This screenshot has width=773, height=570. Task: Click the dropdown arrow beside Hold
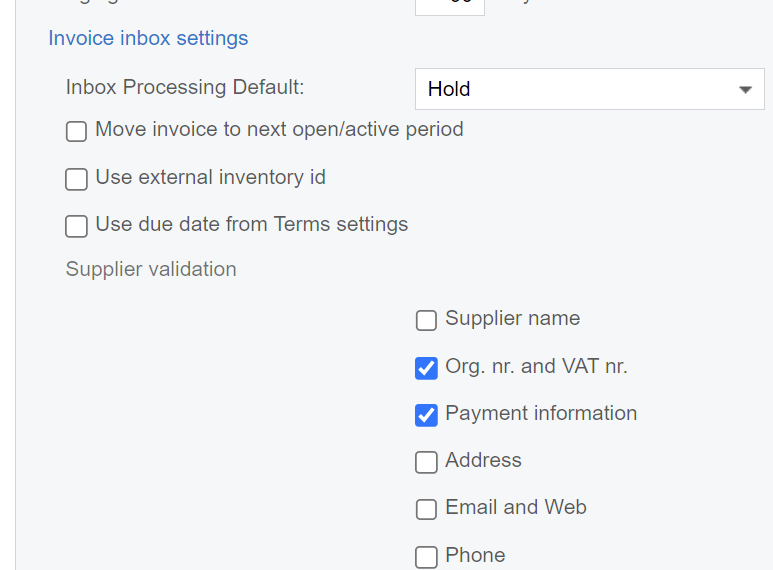[745, 90]
